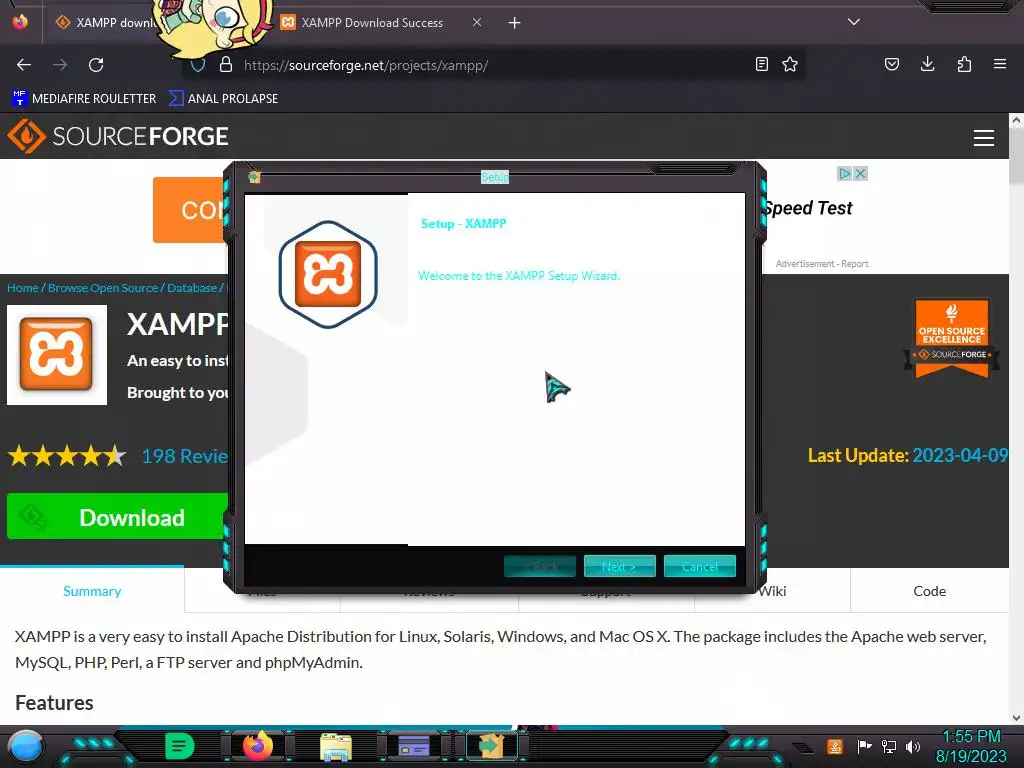1024x768 pixels.
Task: Click the Firefox forward arrow
Action: pos(60,65)
